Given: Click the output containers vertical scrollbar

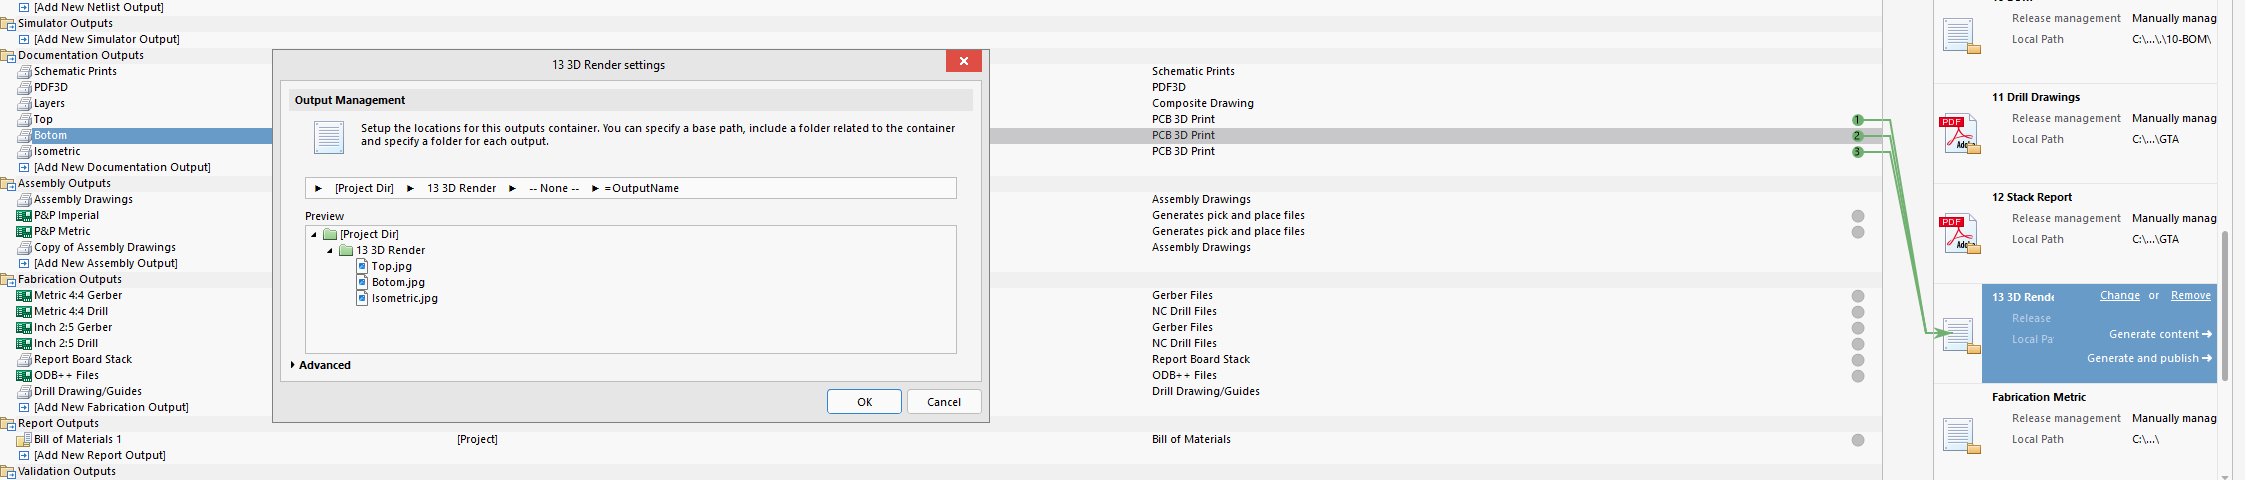Looking at the screenshot, I should click(x=2225, y=305).
